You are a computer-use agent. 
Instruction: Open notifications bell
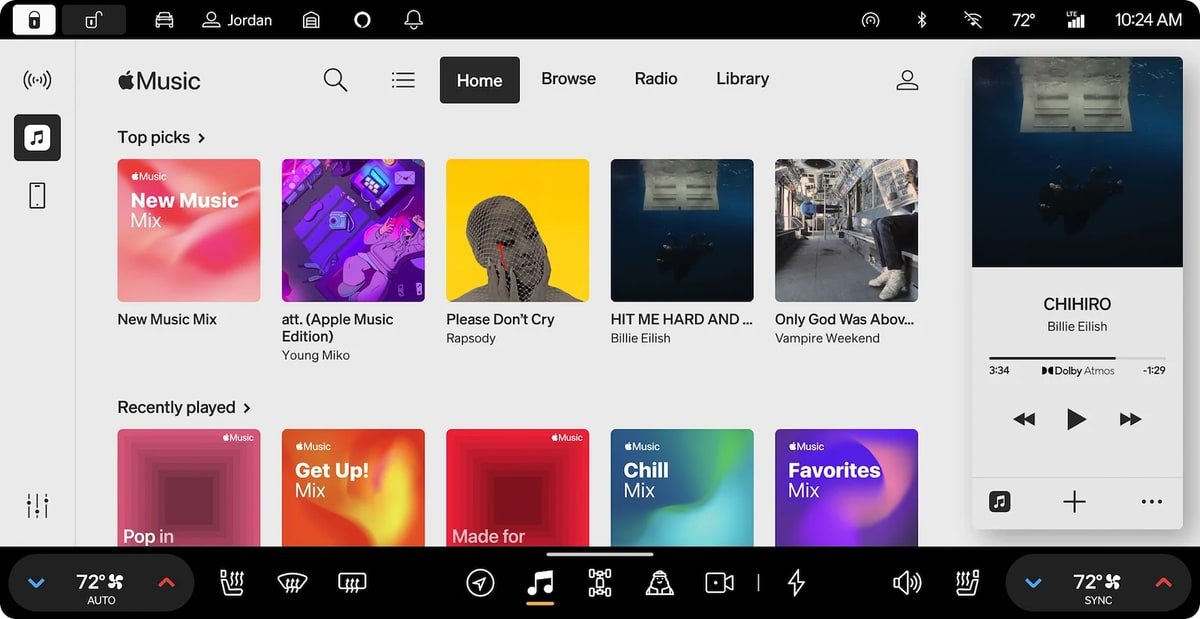[x=413, y=19]
